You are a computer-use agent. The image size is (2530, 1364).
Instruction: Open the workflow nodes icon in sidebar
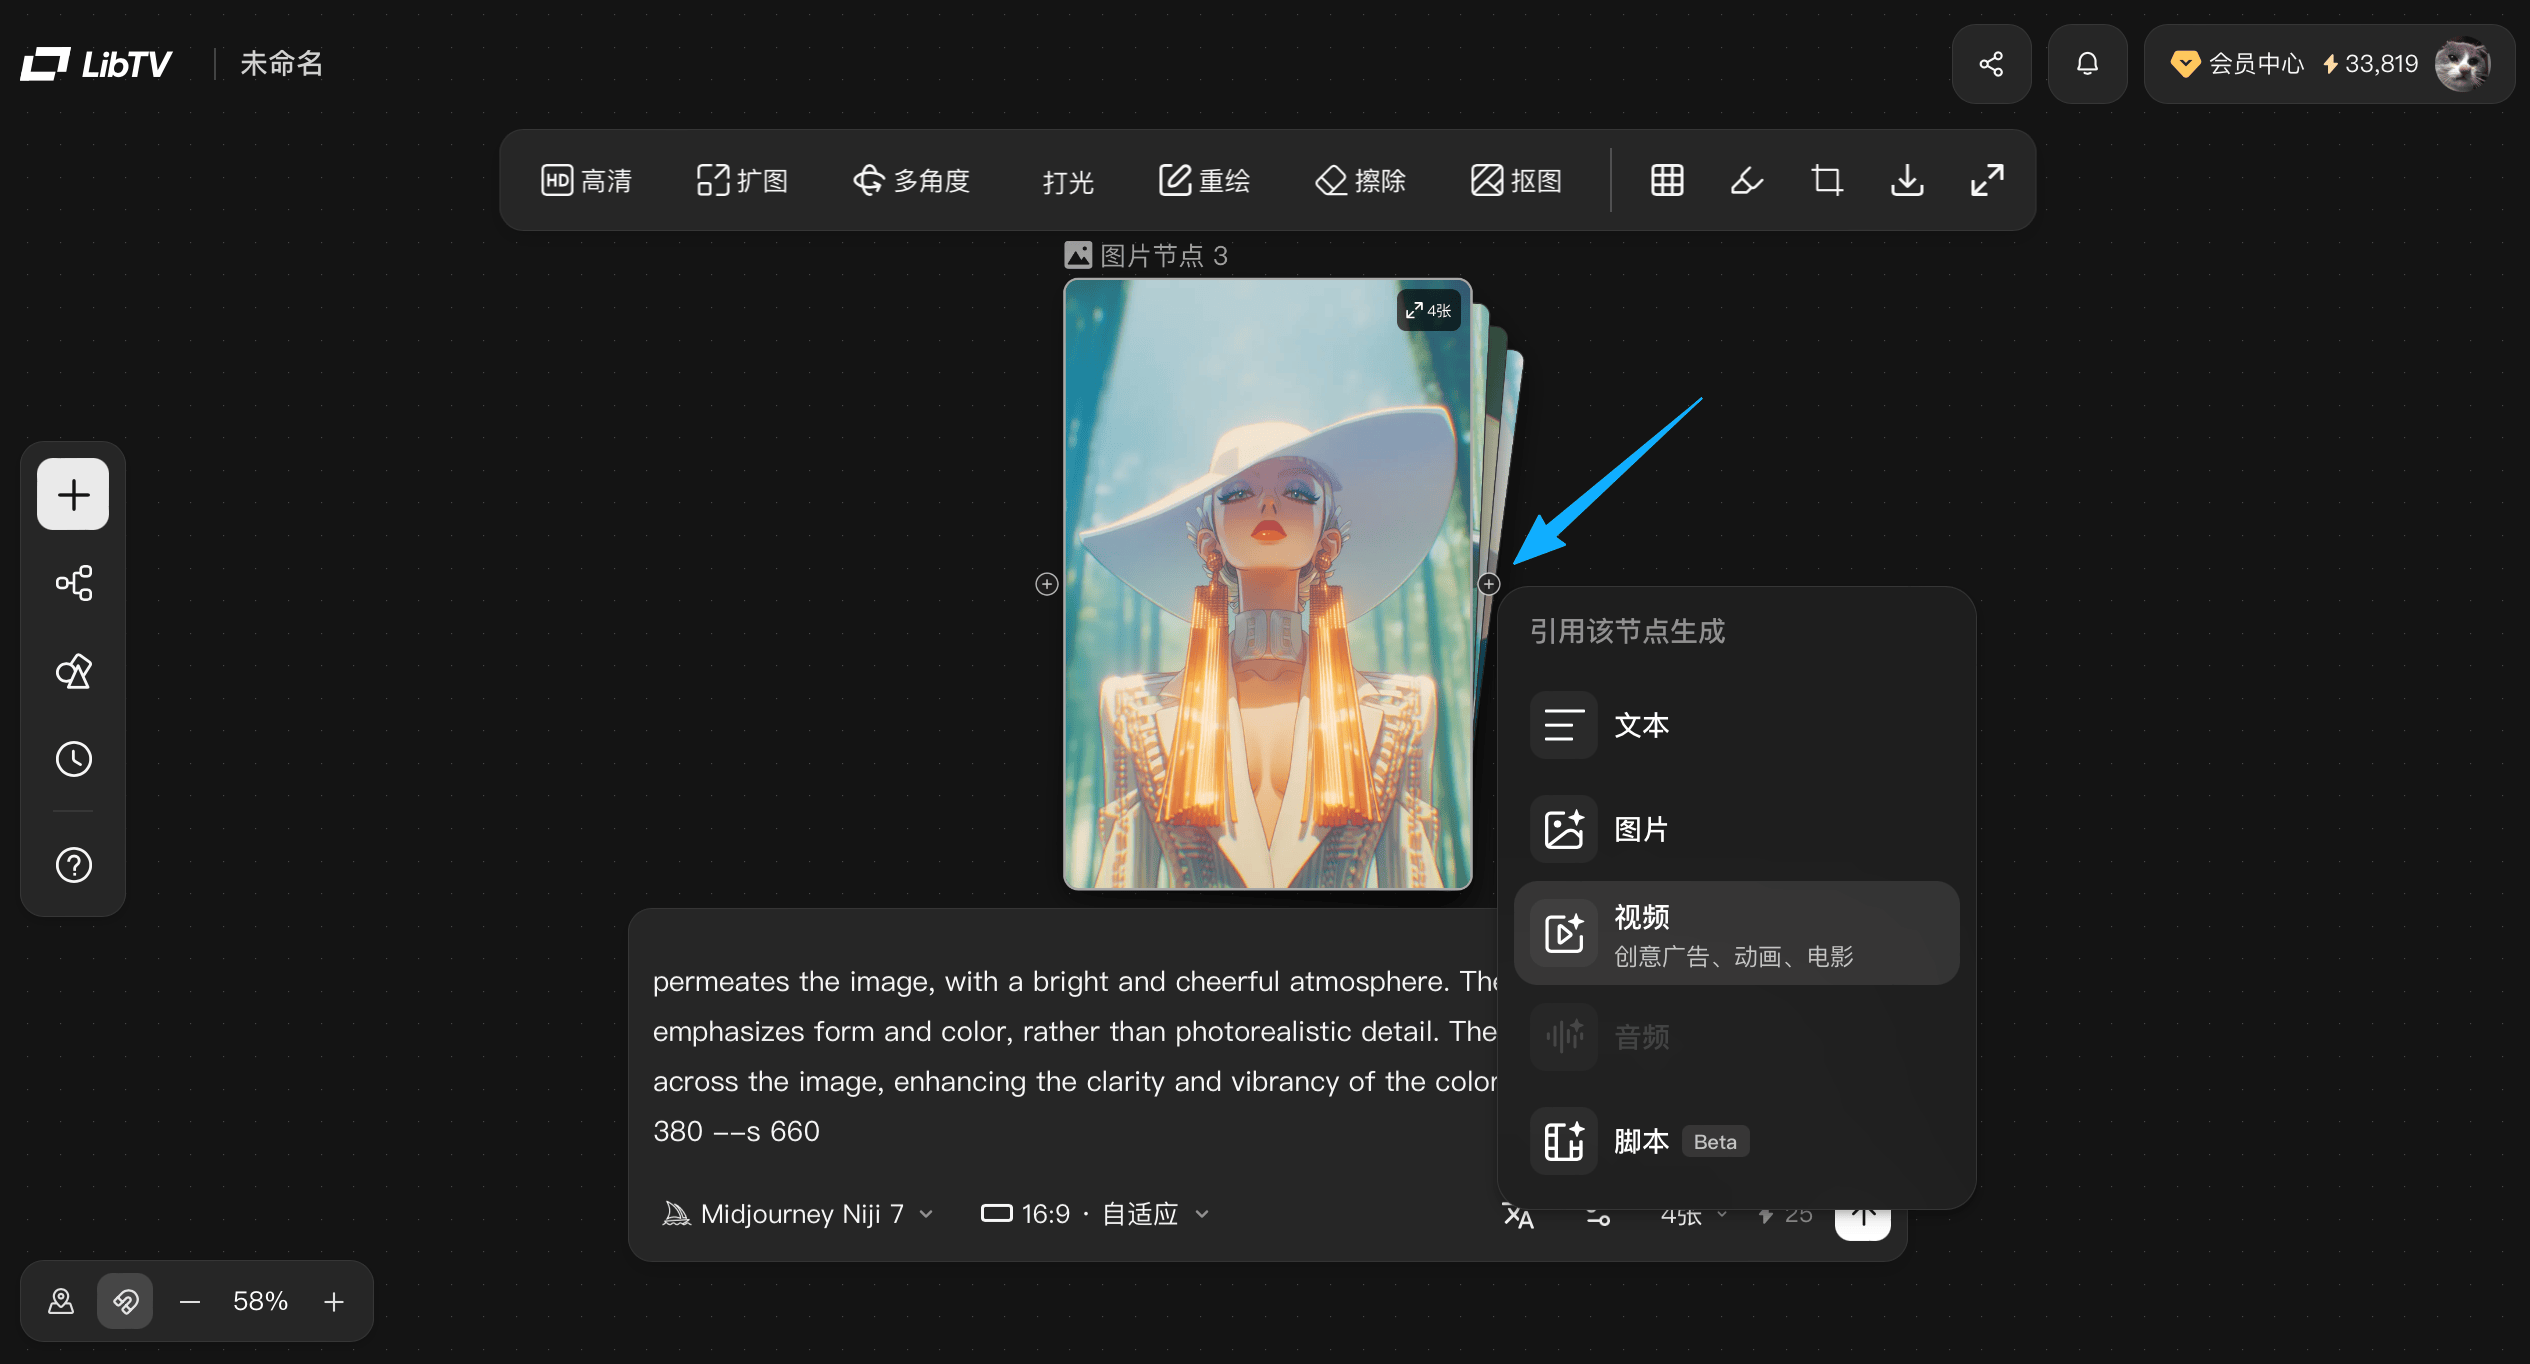(x=73, y=583)
